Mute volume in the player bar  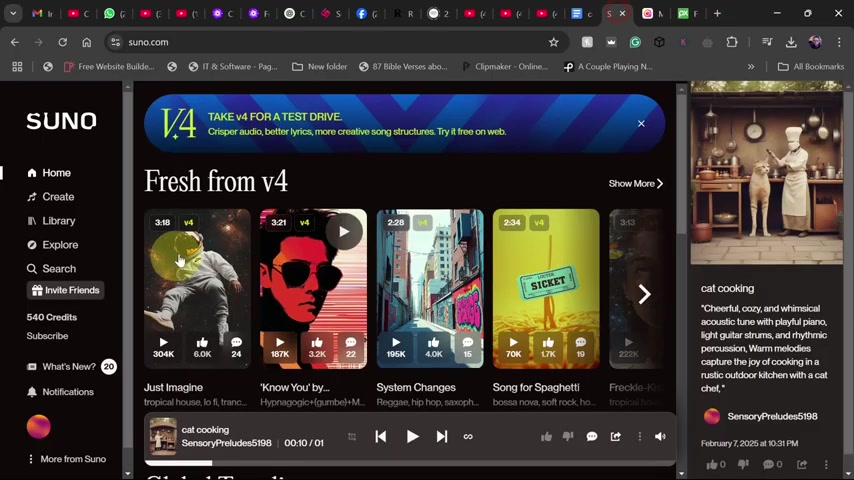click(x=660, y=436)
